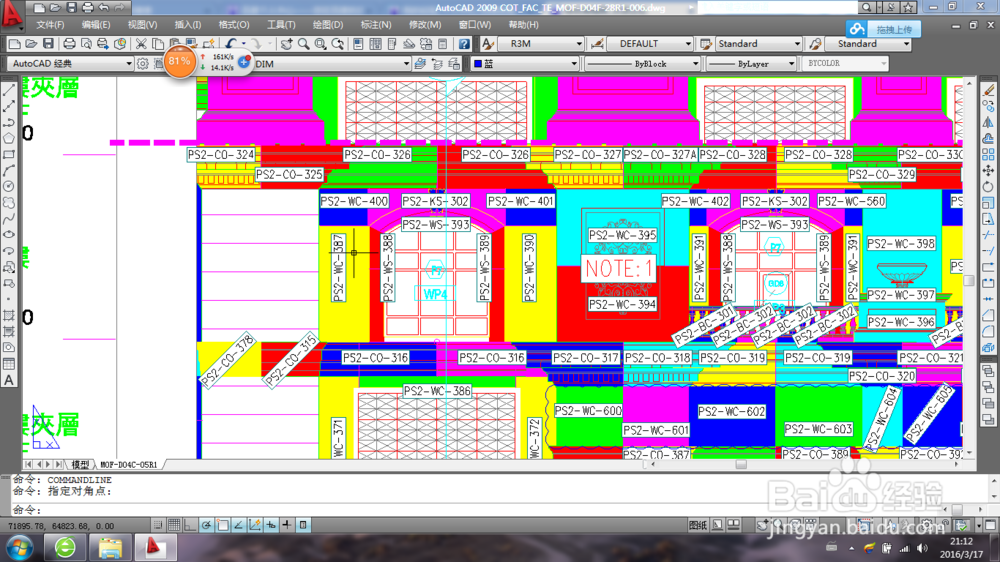Viewport: 1000px width, 562px height.
Task: Click the Plot (print) icon in standard toolbar
Action: pos(69,44)
